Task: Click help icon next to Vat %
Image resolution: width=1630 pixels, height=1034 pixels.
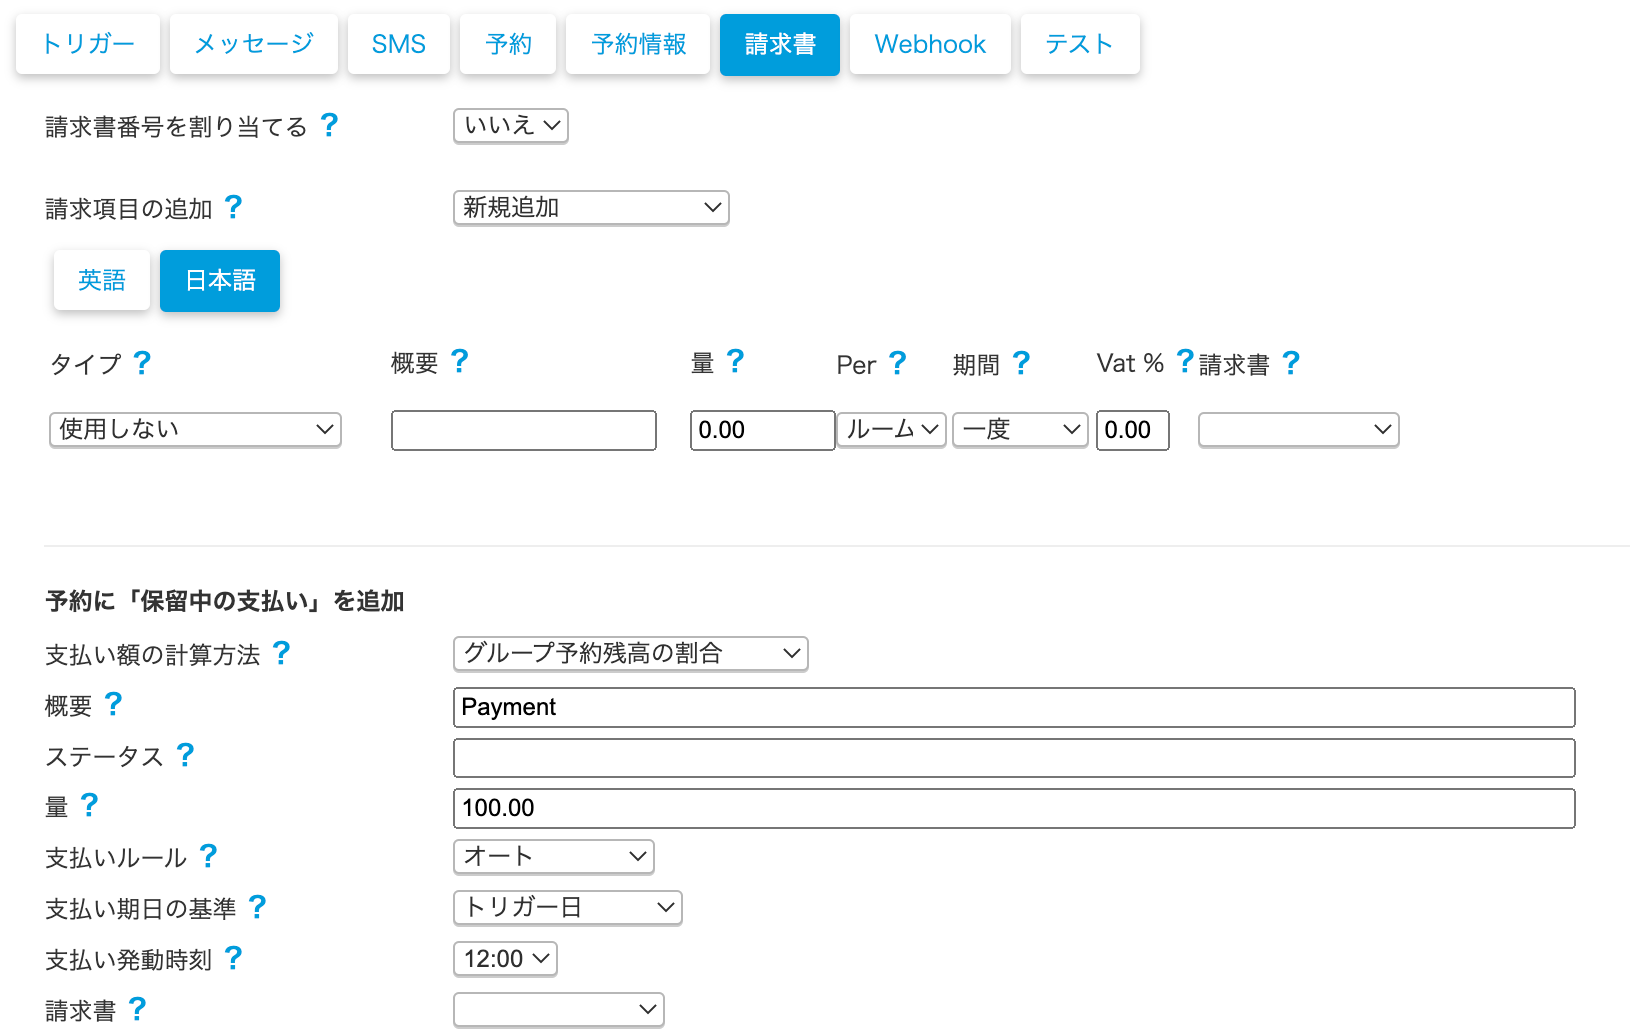Action: tap(1184, 361)
